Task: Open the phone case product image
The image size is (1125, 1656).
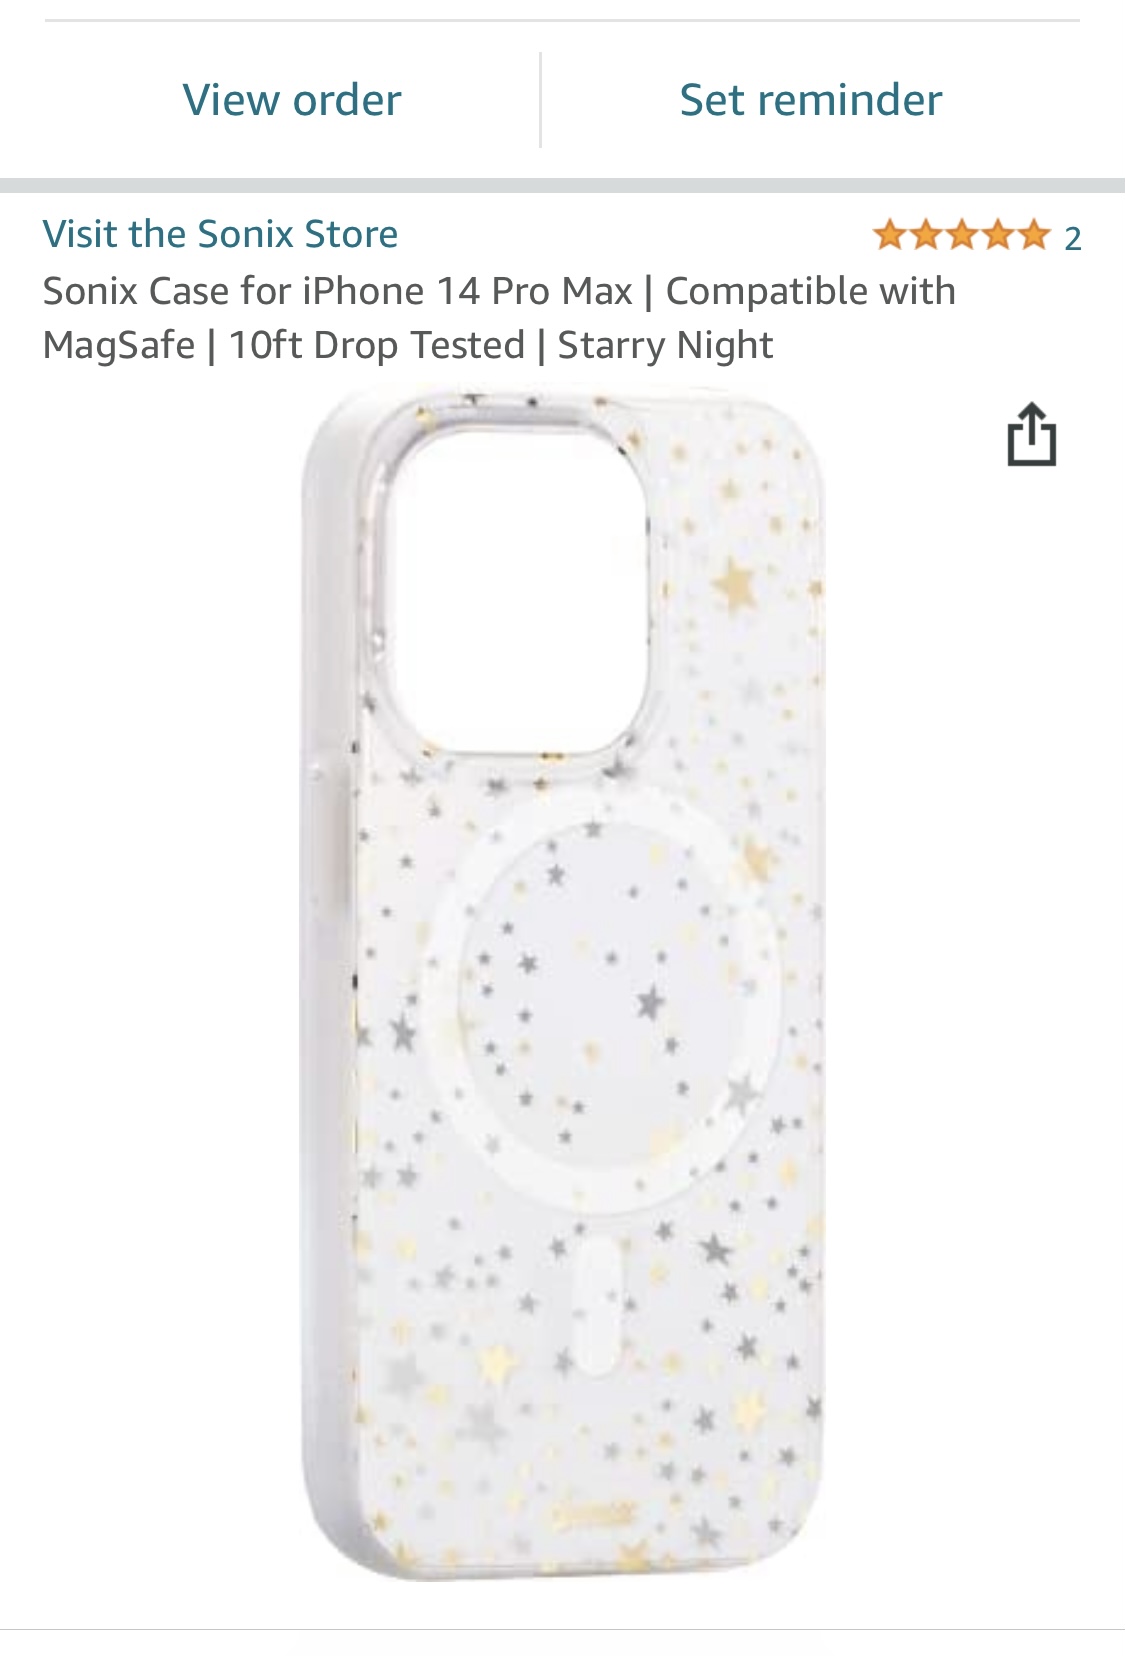Action: (563, 986)
